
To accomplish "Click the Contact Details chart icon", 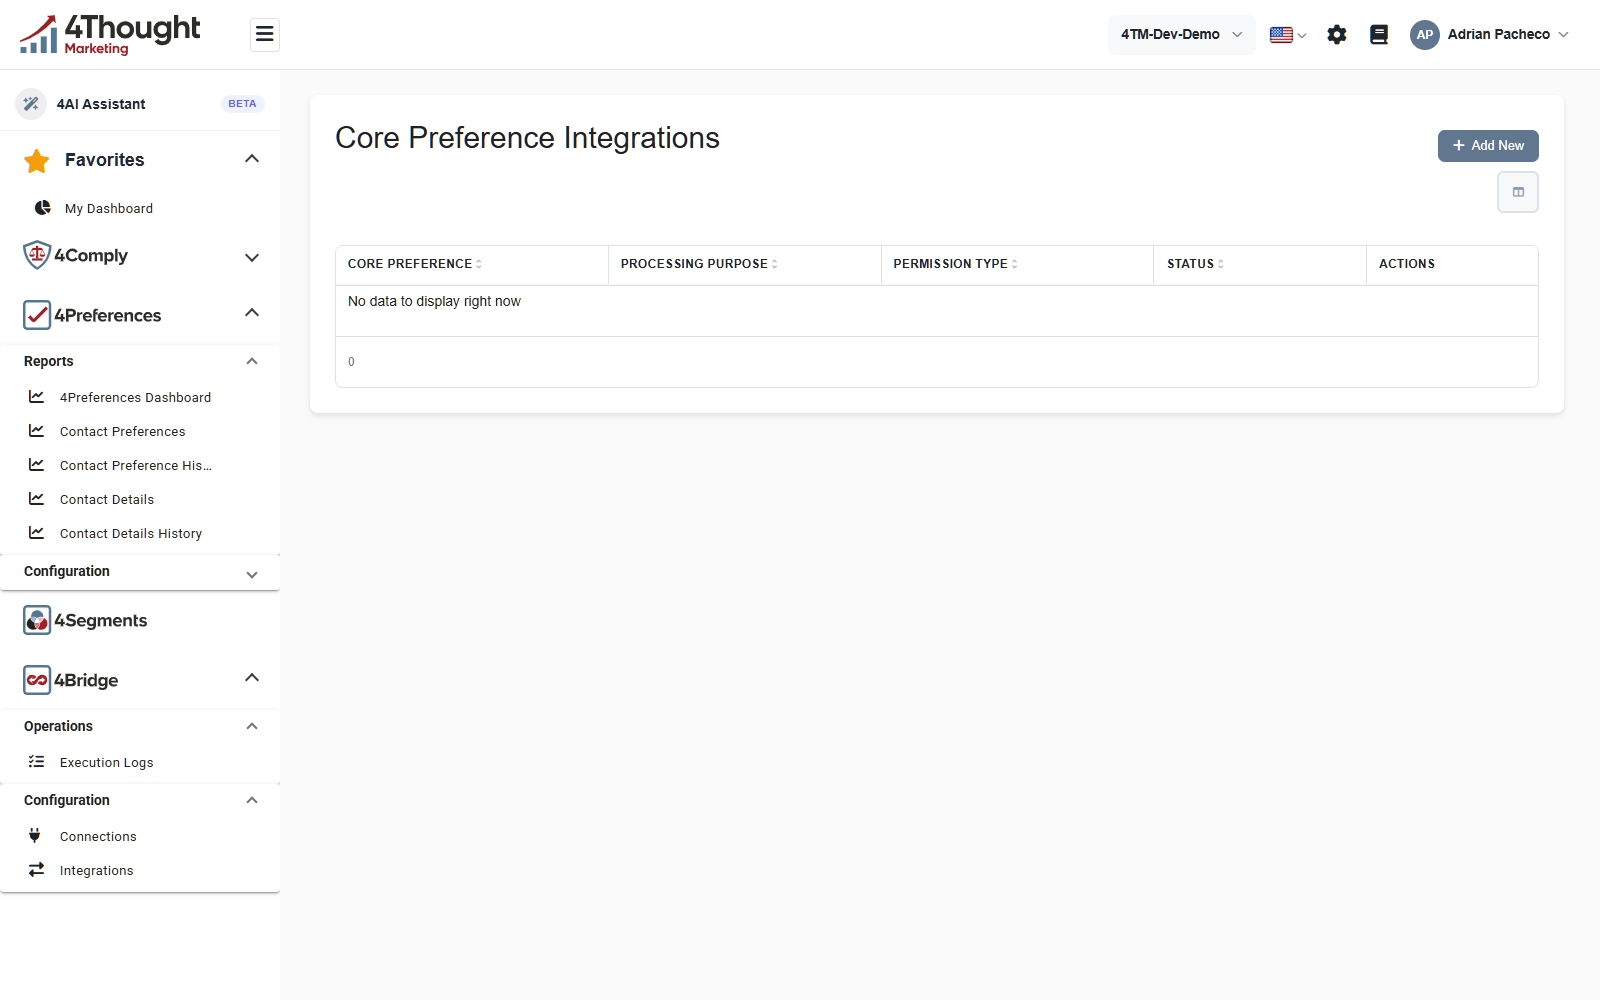I will pos(37,499).
